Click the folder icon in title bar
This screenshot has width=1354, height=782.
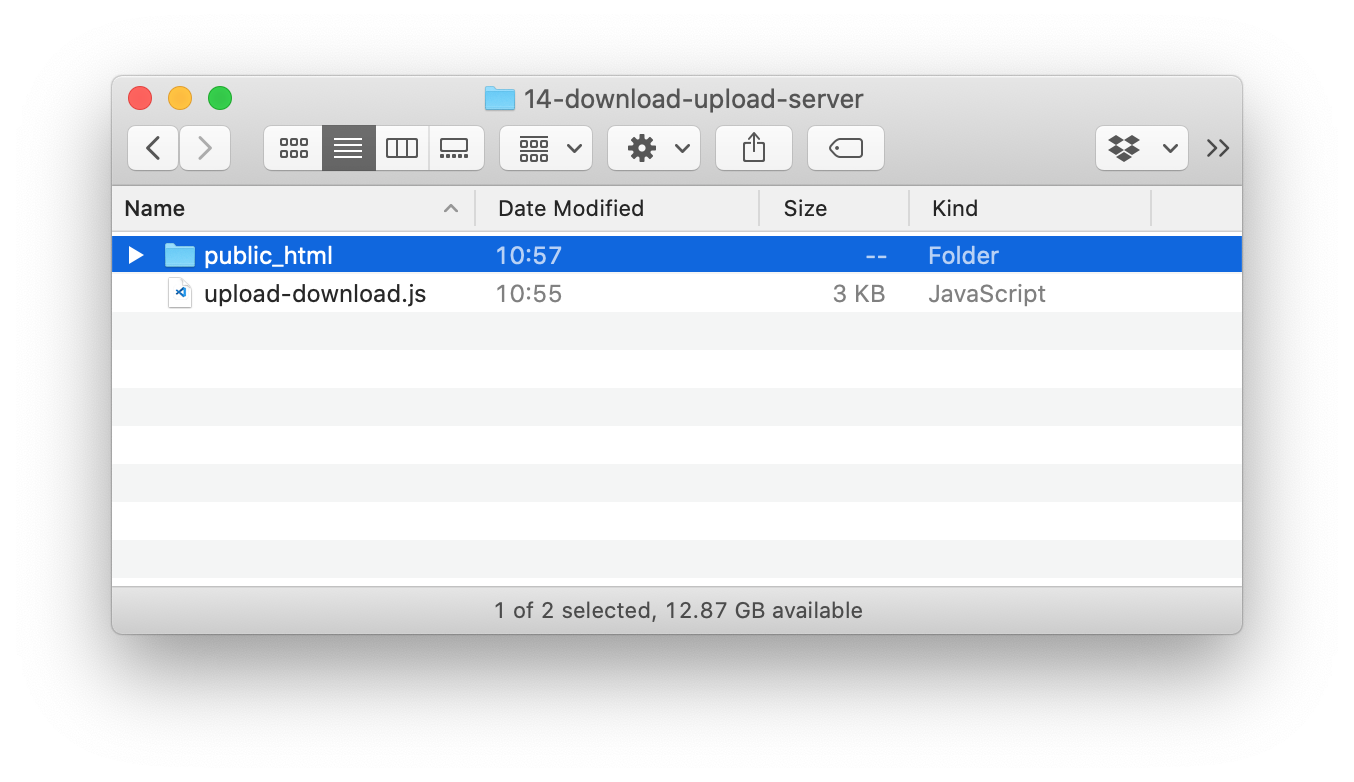pyautogui.click(x=499, y=99)
